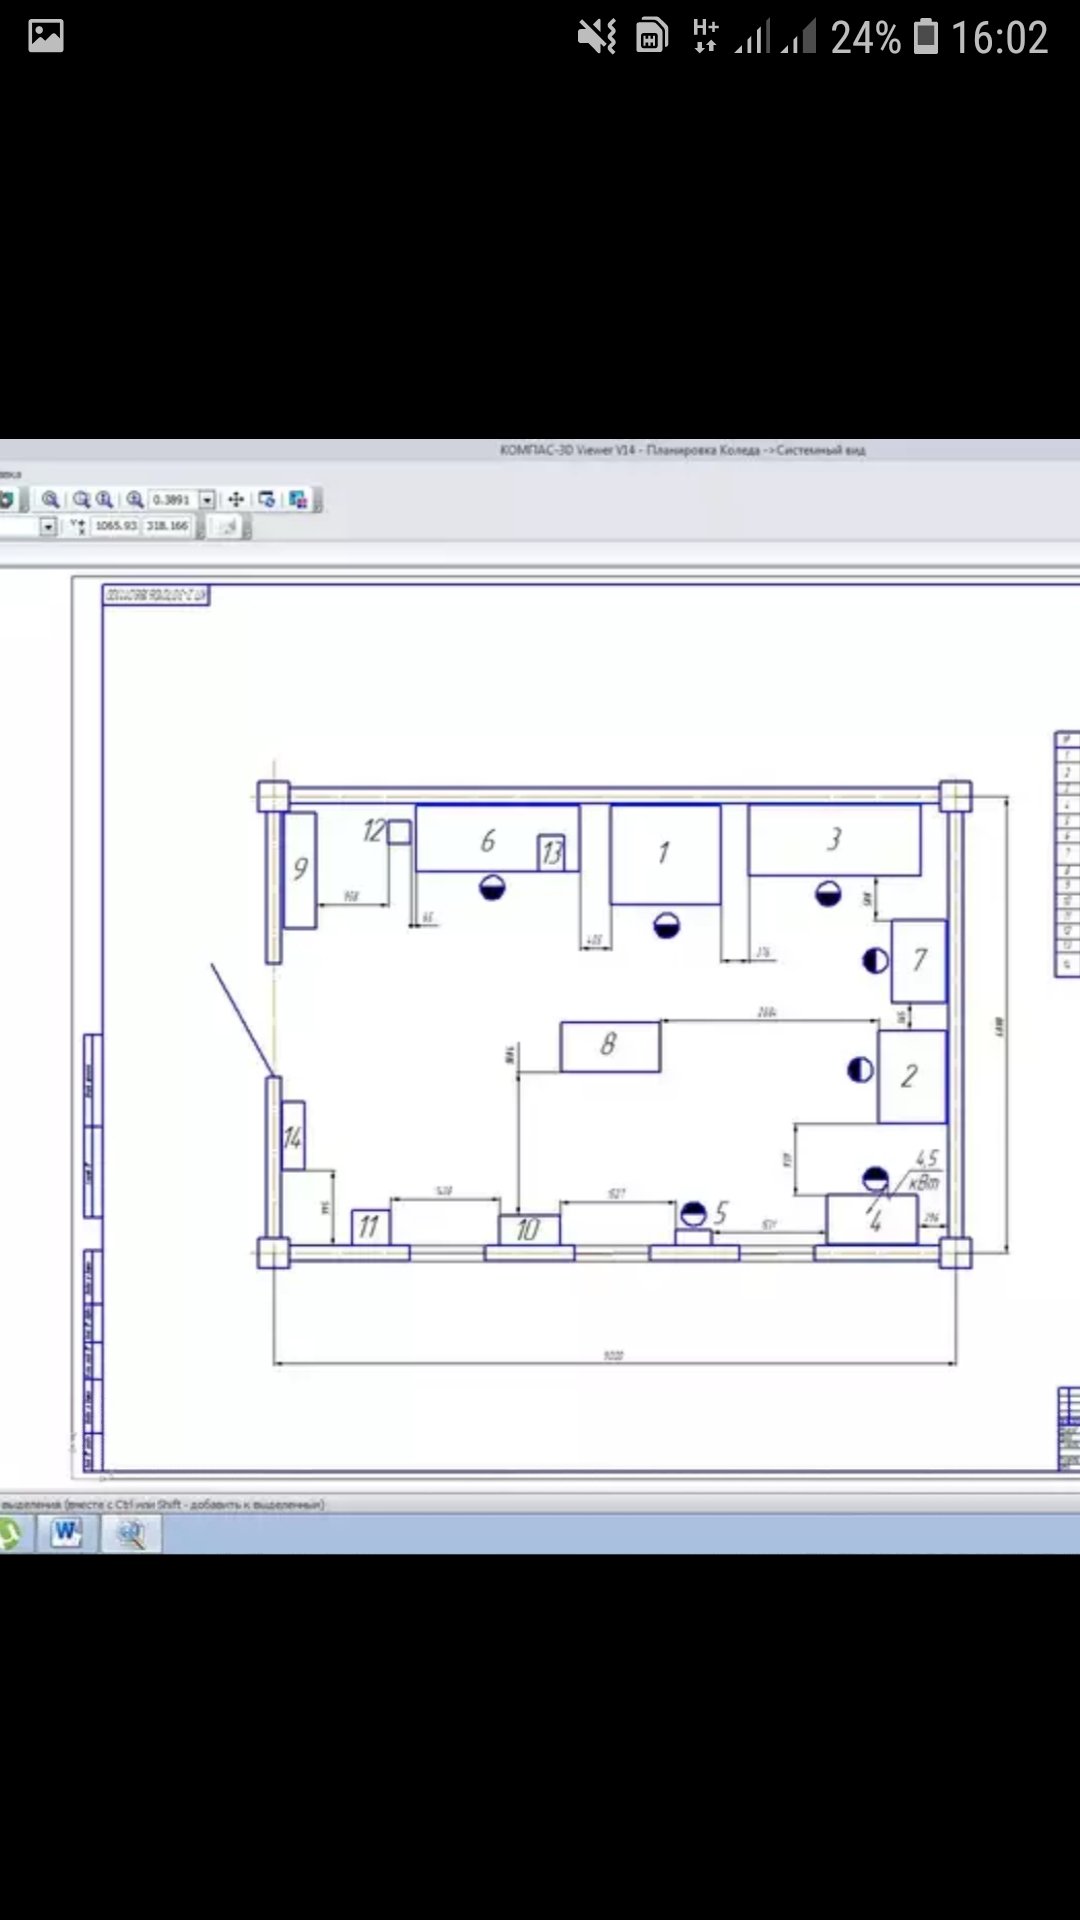This screenshot has height=1920, width=1080.
Task: Click the first zoom magnifier icon
Action: 50,499
